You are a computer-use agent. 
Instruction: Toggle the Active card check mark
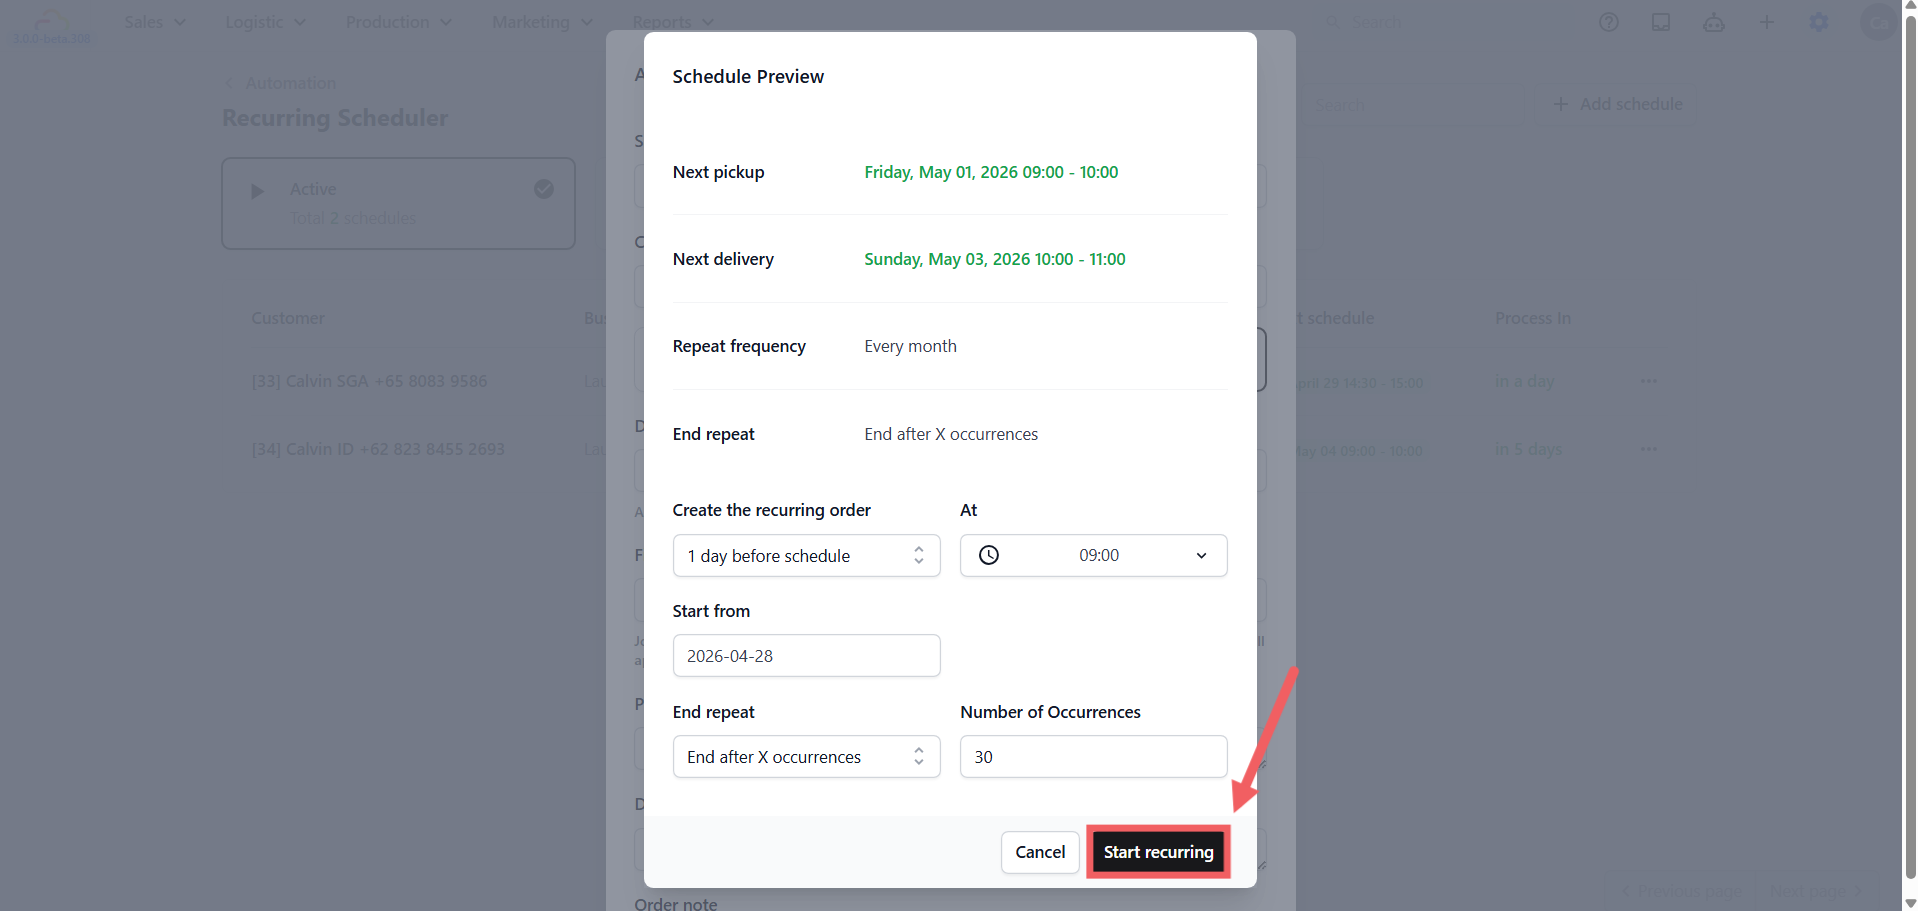coord(544,189)
